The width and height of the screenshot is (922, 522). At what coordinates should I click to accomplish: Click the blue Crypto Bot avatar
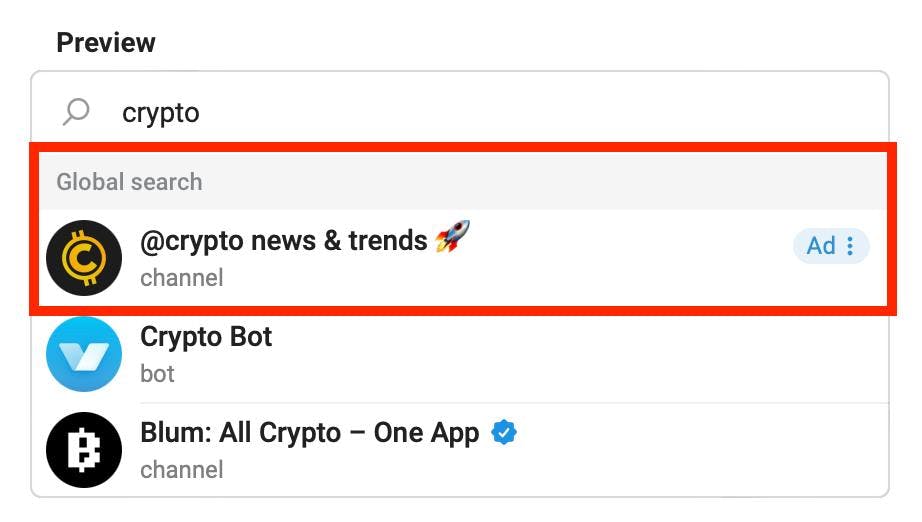[x=84, y=354]
